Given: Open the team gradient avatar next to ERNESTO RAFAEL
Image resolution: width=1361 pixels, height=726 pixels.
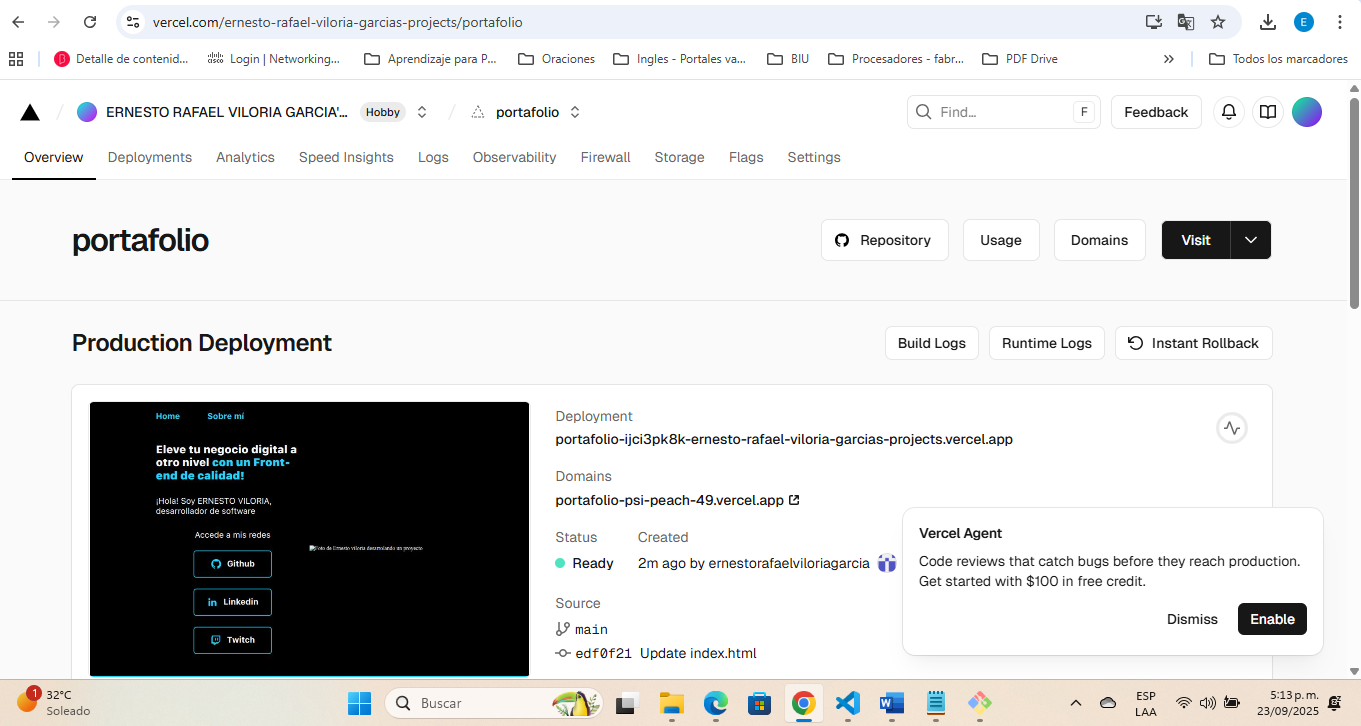Looking at the screenshot, I should (87, 112).
